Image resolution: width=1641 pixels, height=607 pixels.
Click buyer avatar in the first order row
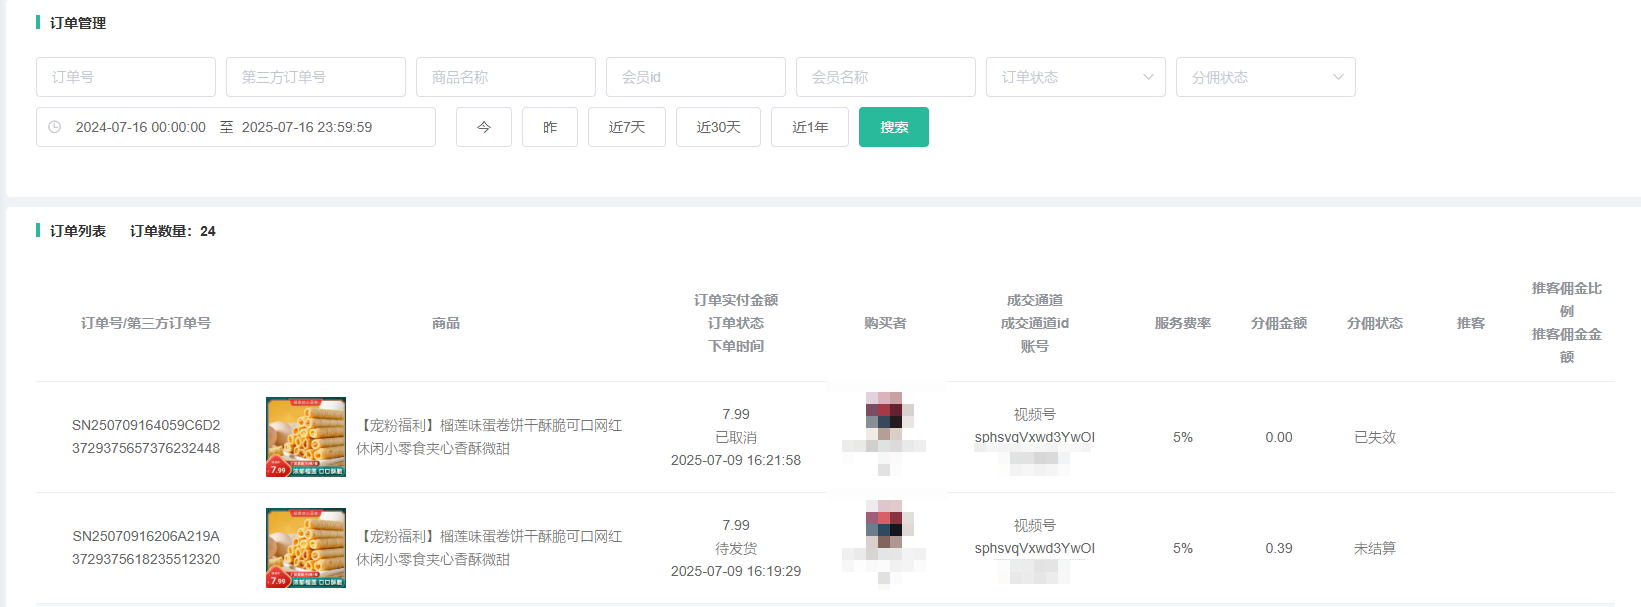coord(884,415)
